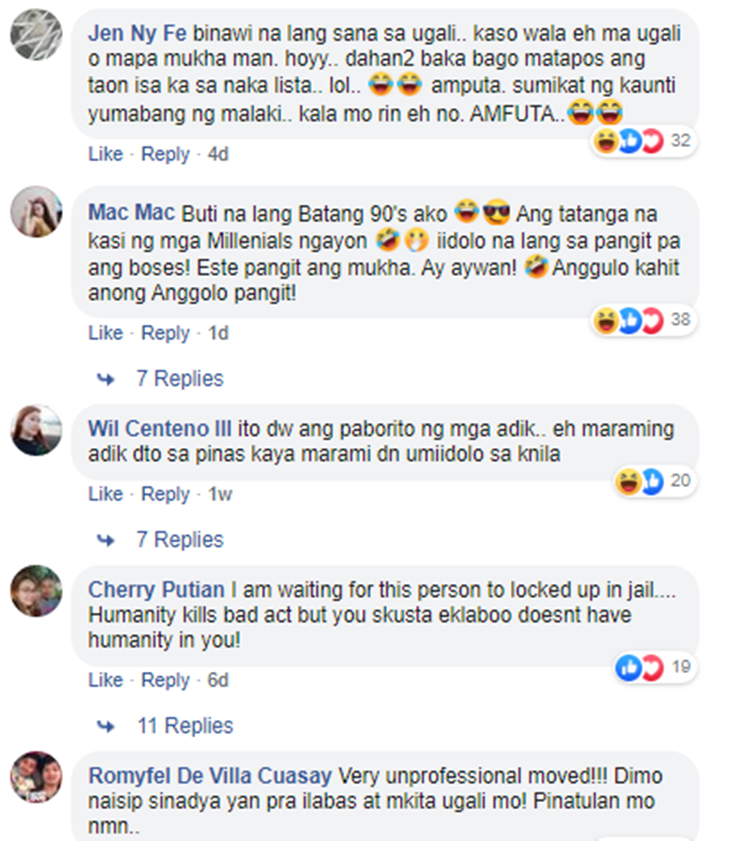Open Wil Centeno III's profile name link

(x=160, y=429)
